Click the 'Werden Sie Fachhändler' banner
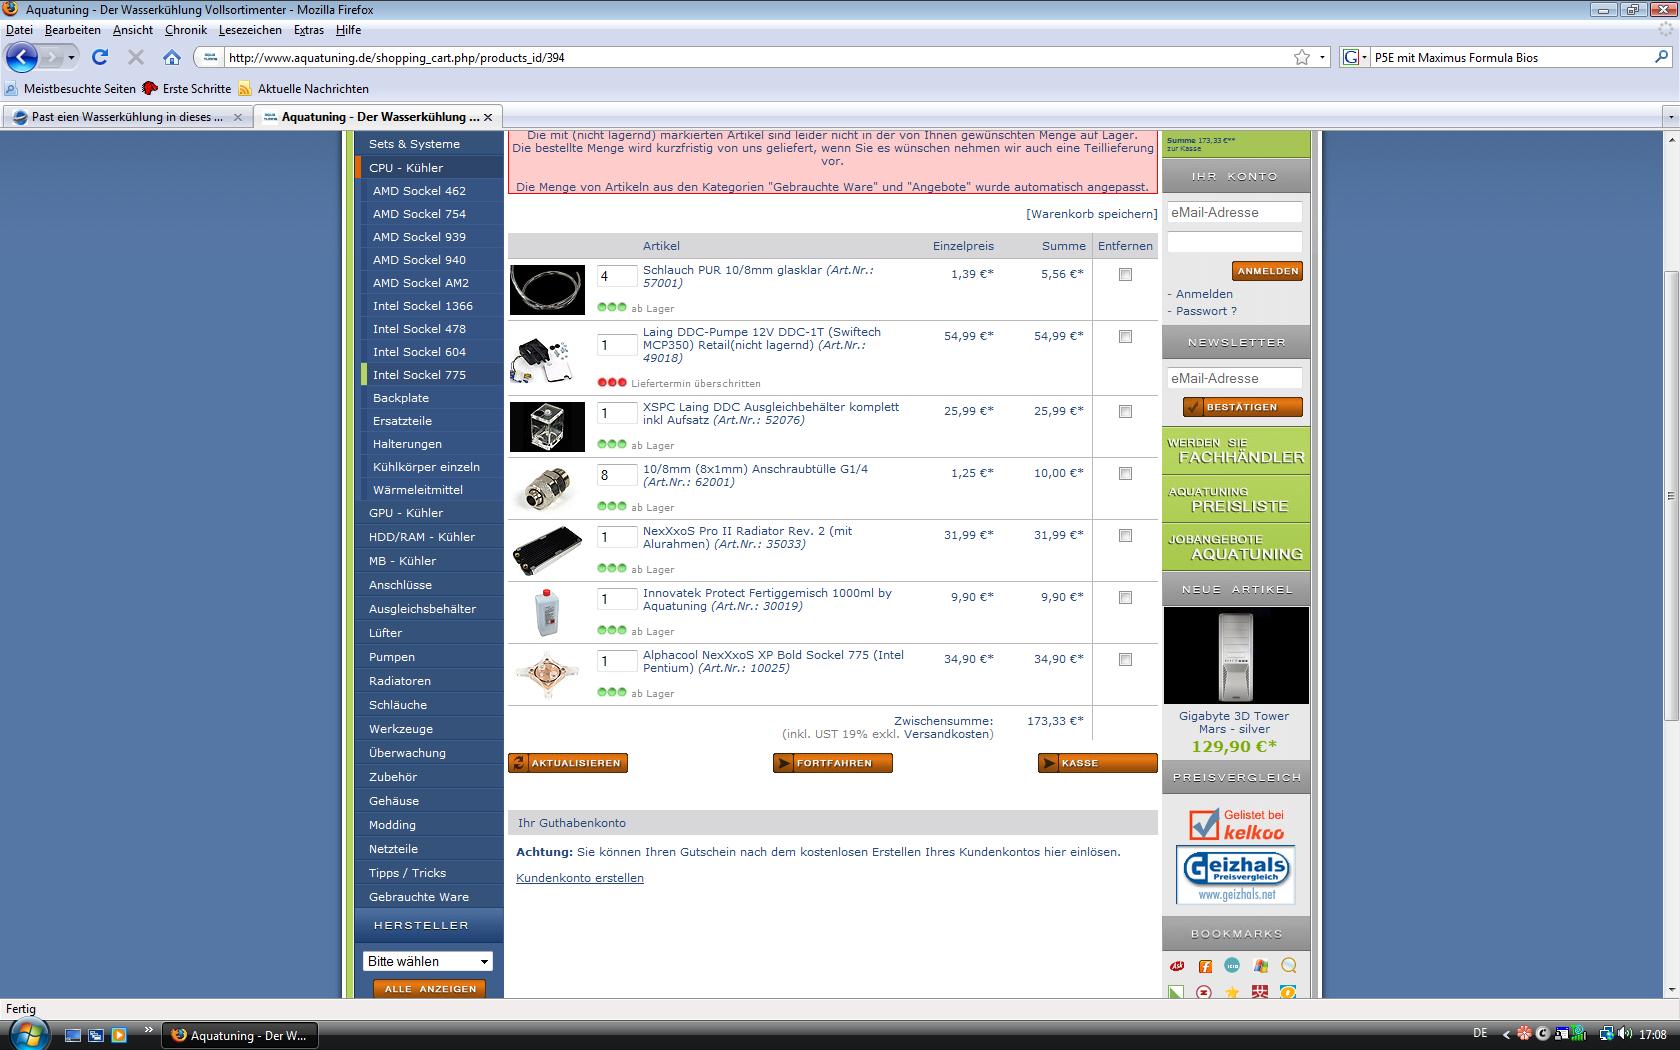The height and width of the screenshot is (1050, 1680). tap(1236, 451)
